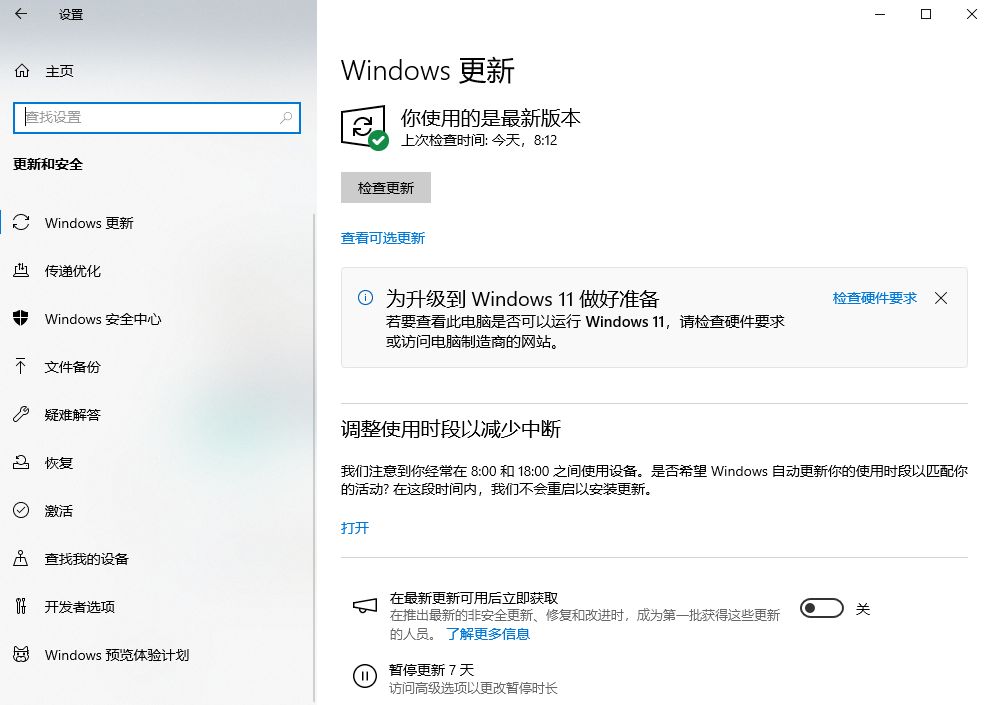
Task: Click the search magnifier icon
Action: (286, 117)
